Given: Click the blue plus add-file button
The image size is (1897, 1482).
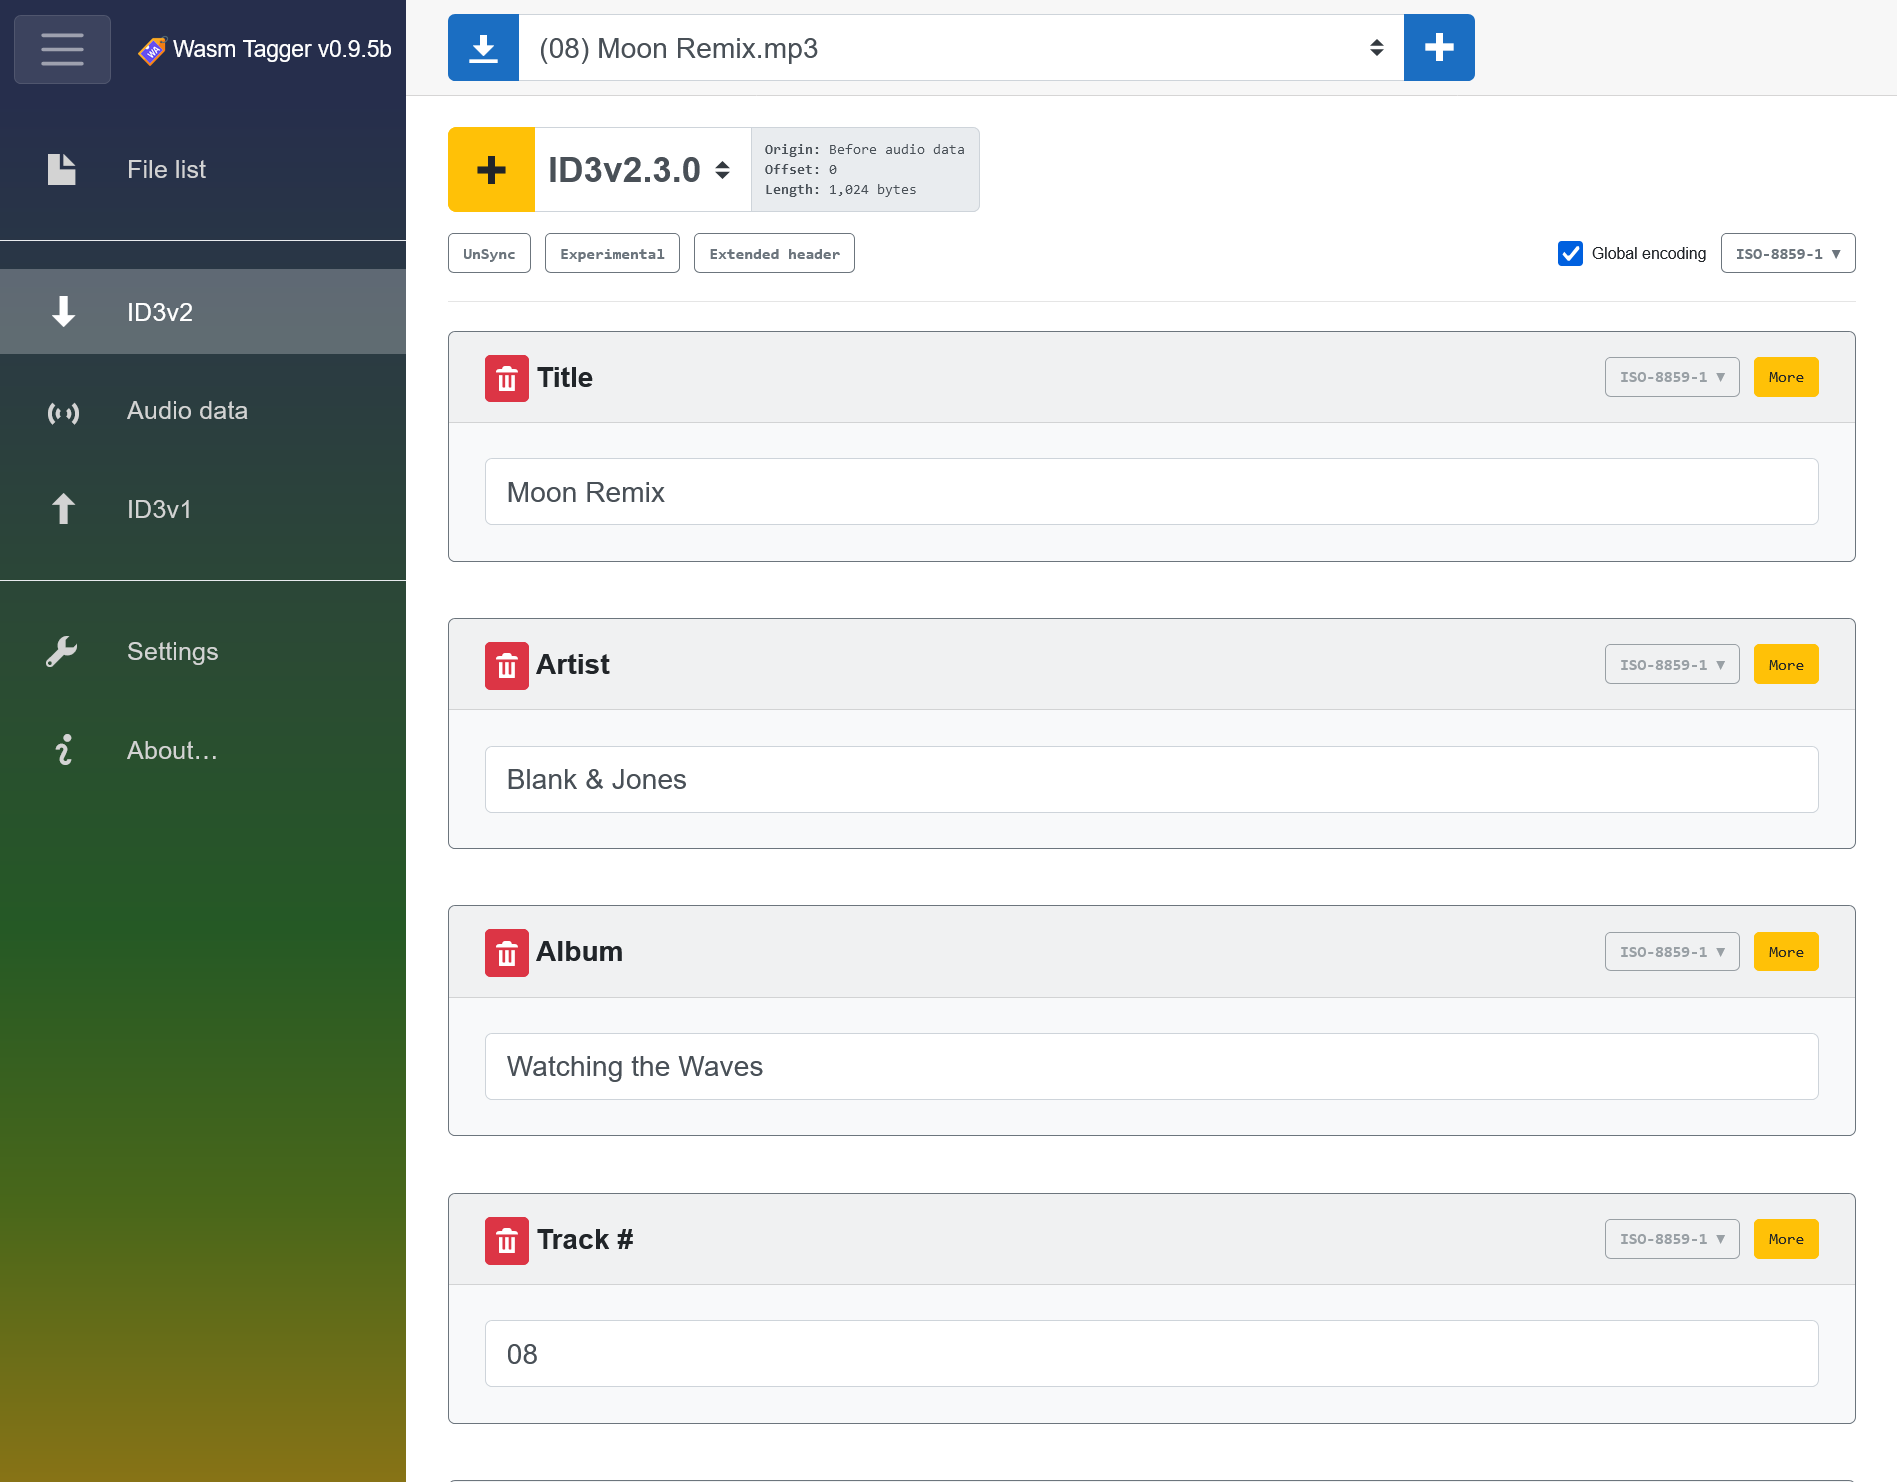Looking at the screenshot, I should tap(1439, 47).
